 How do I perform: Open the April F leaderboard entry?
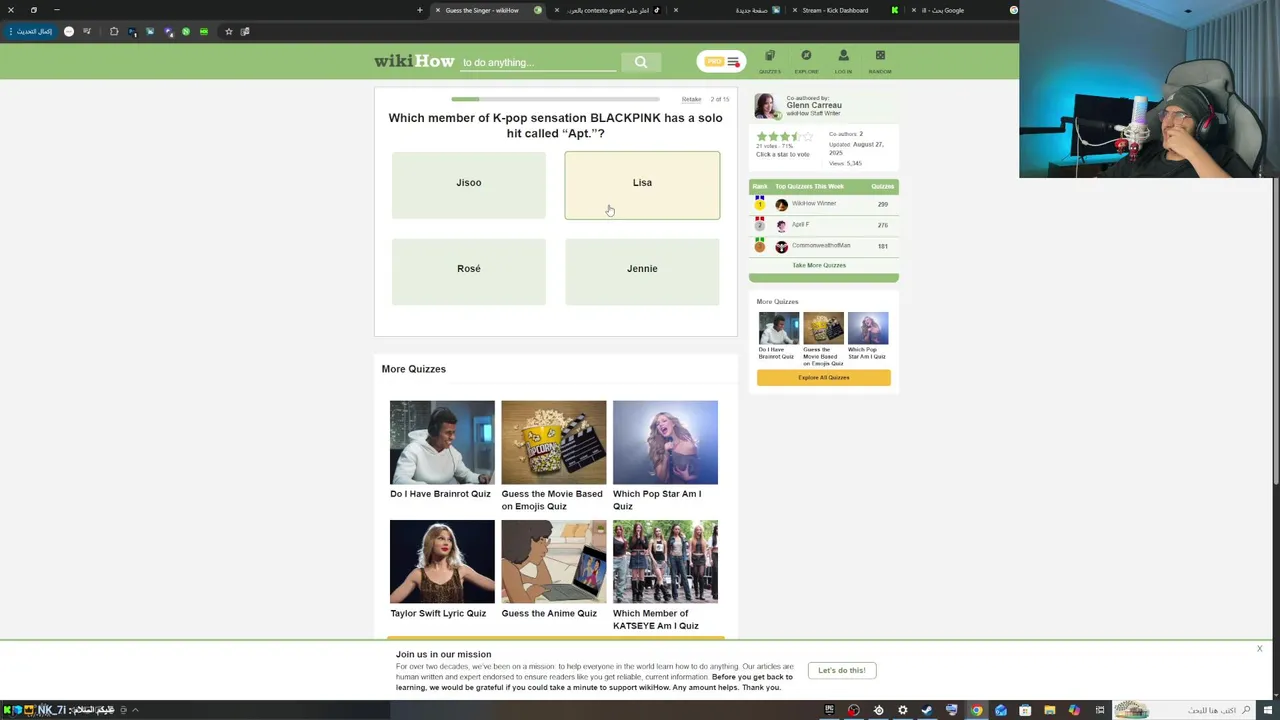tap(824, 225)
